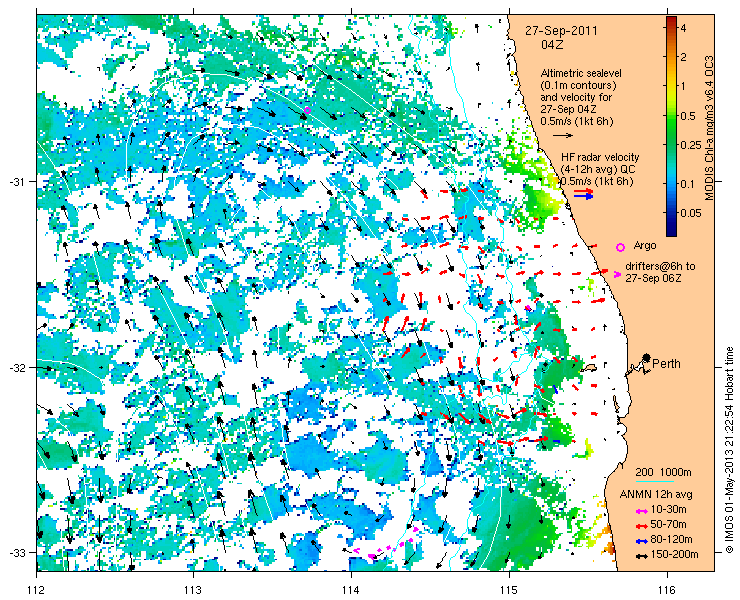
Task: Click the black altimetric velocity scale arrow
Action: (563, 135)
